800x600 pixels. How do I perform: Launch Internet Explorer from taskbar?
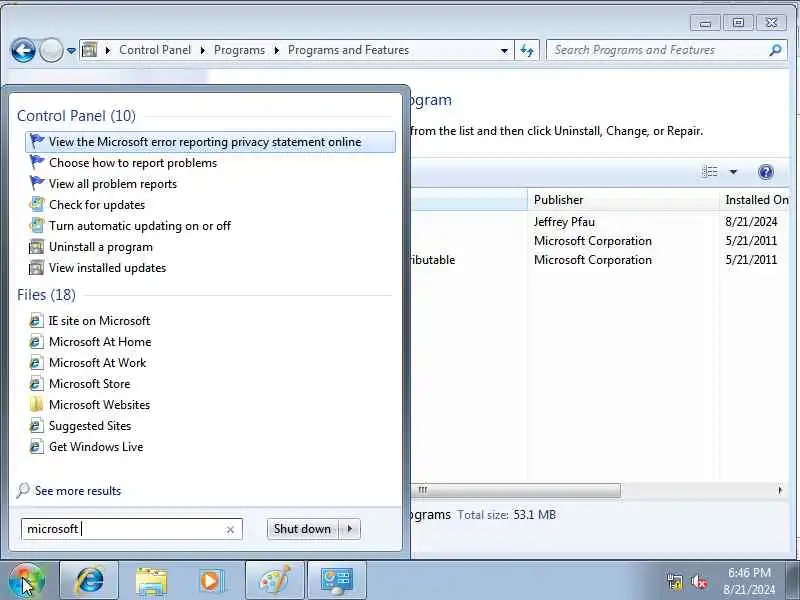89,581
